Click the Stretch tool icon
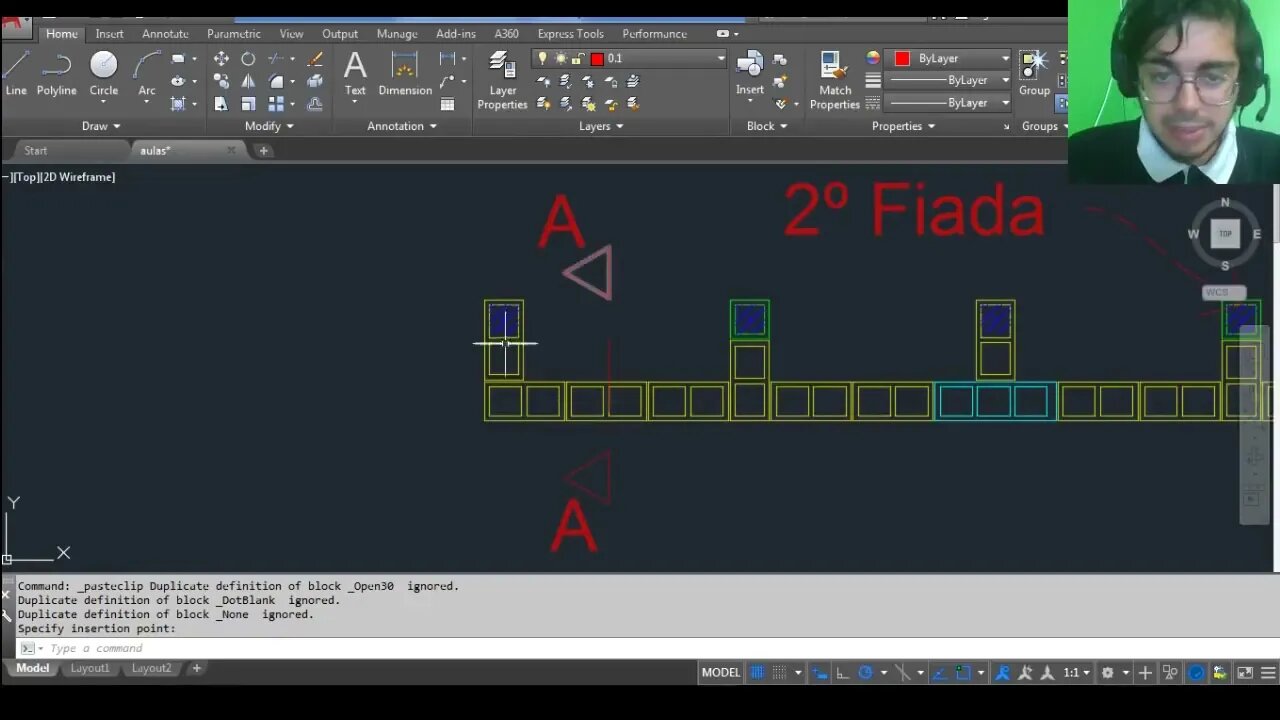The width and height of the screenshot is (1280, 720). point(221,104)
